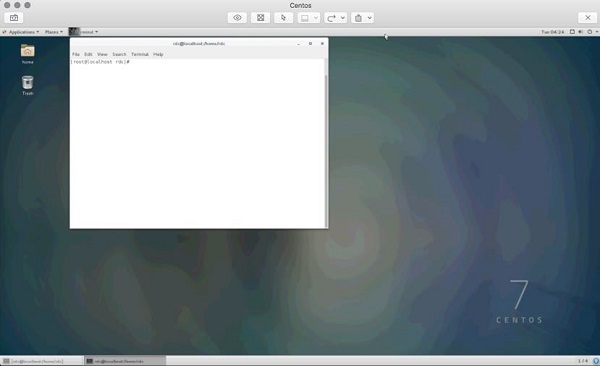Click the terminal vertical scrollbar
Image resolution: width=600 pixels, height=366 pixels.
click(326, 144)
